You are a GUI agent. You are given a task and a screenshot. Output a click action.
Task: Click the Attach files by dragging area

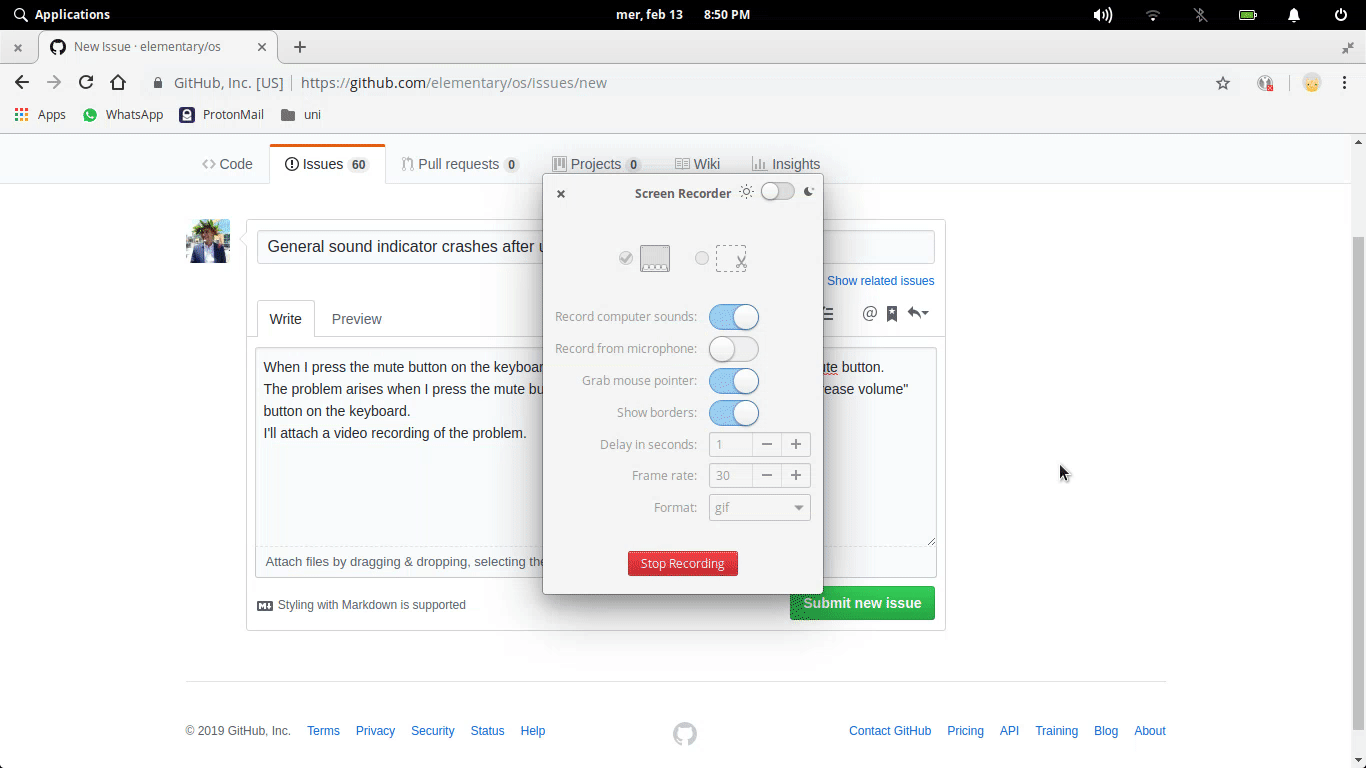[595, 562]
